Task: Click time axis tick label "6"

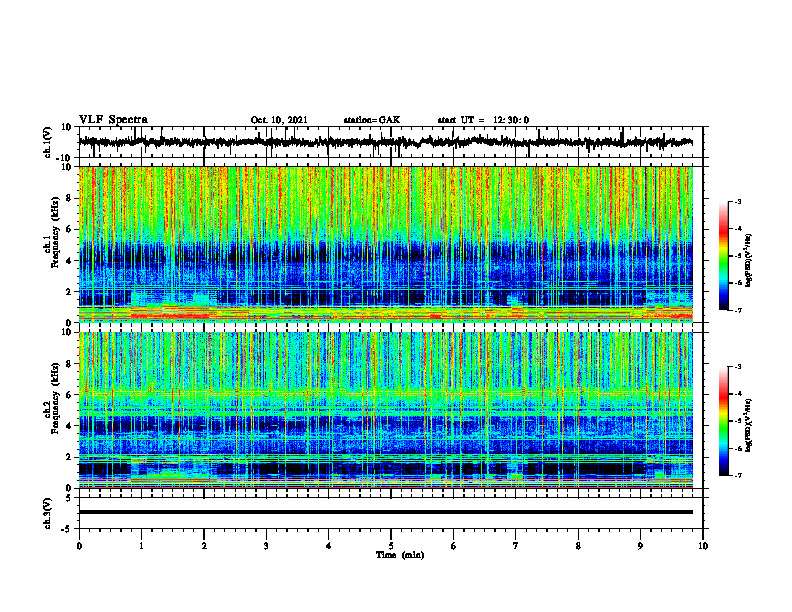Action: (454, 546)
